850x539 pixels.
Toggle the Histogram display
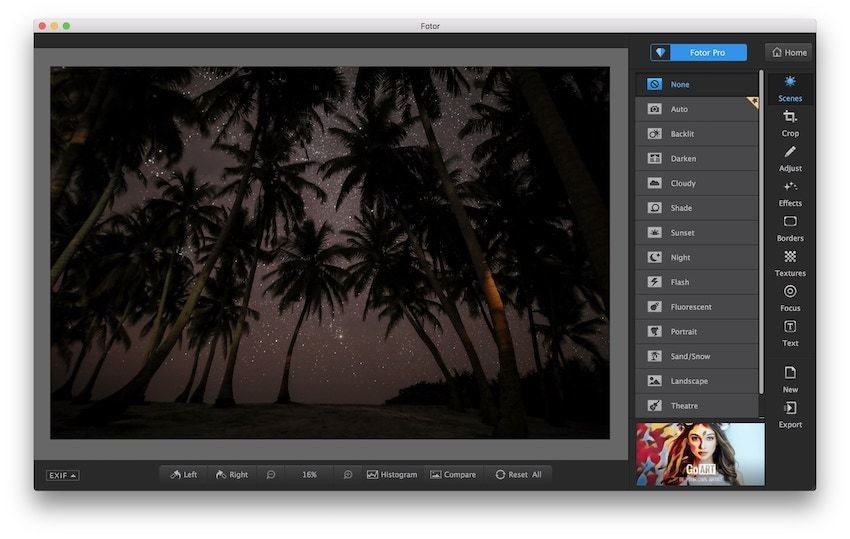pyautogui.click(x=392, y=474)
